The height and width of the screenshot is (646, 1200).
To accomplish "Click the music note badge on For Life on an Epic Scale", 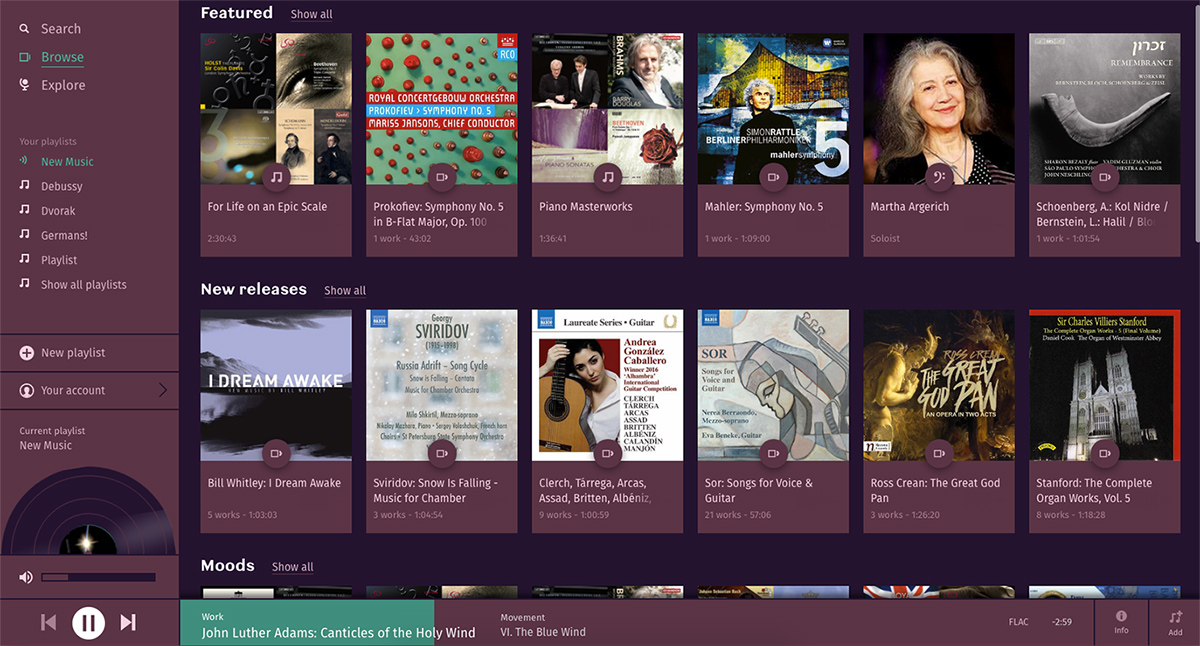I will pyautogui.click(x=276, y=177).
